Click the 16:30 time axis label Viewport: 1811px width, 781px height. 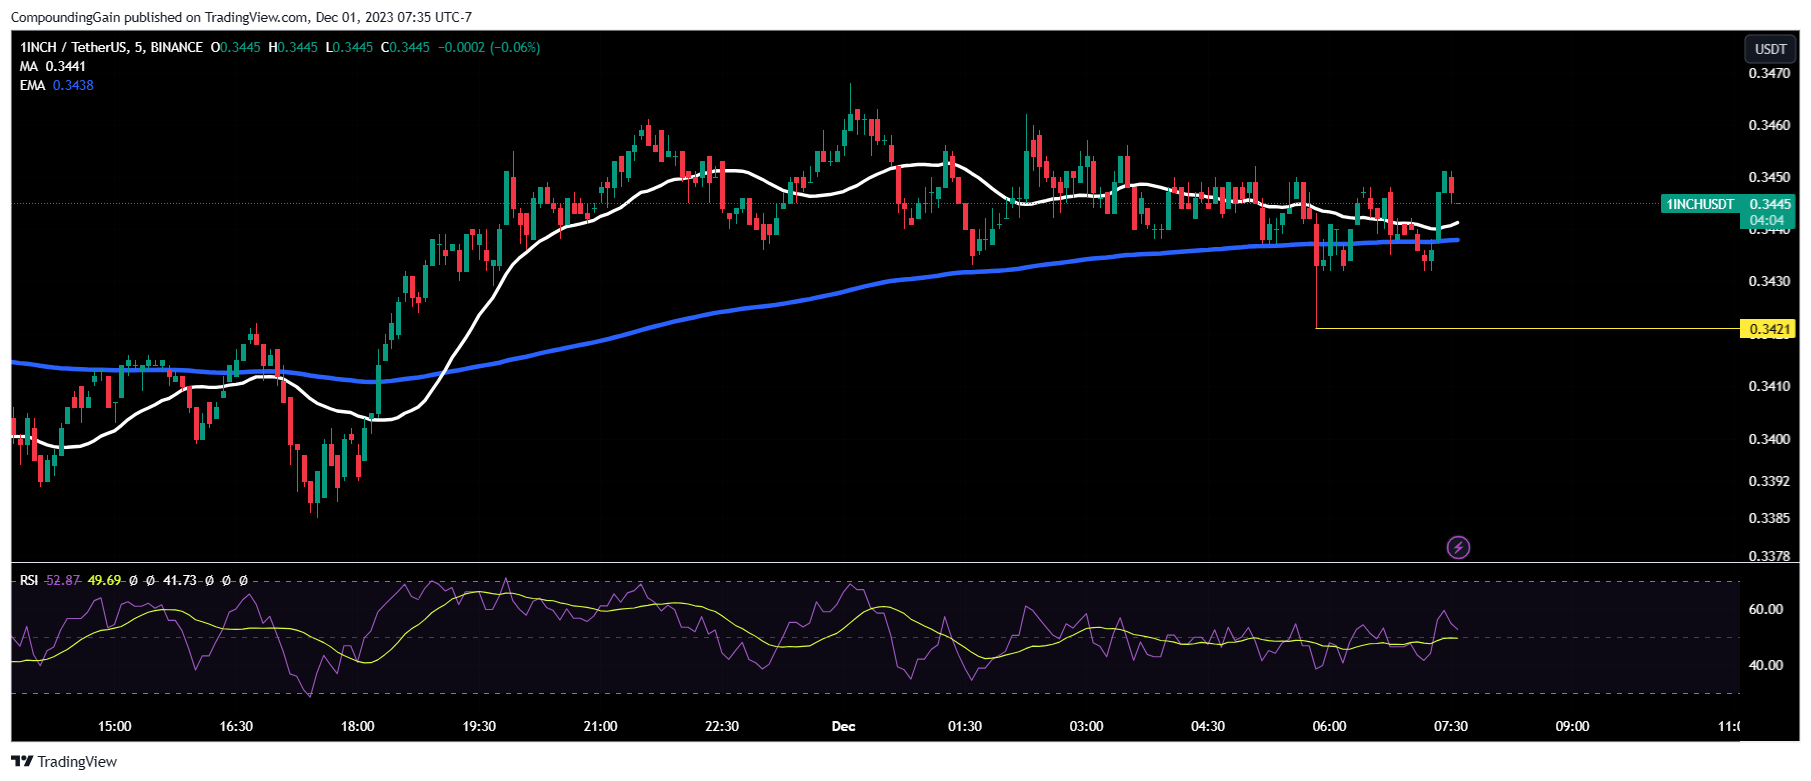tap(236, 726)
